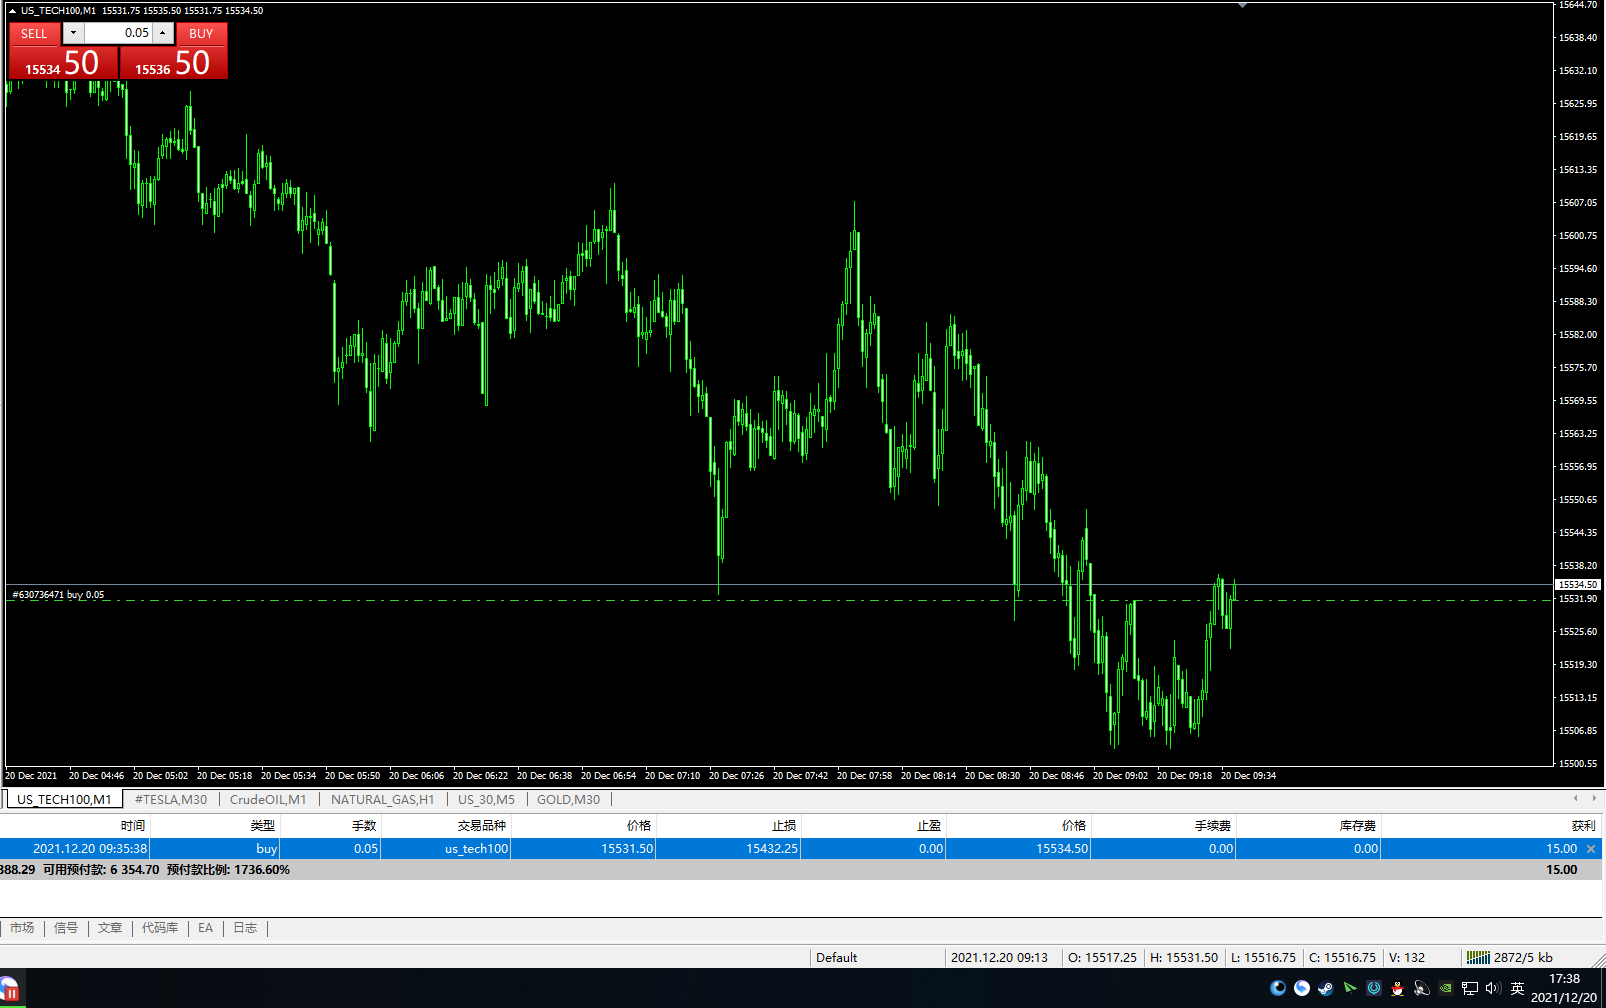This screenshot has height=1008, width=1606.
Task: Click the connection status 2872/5 kb indicator
Action: click(1510, 957)
